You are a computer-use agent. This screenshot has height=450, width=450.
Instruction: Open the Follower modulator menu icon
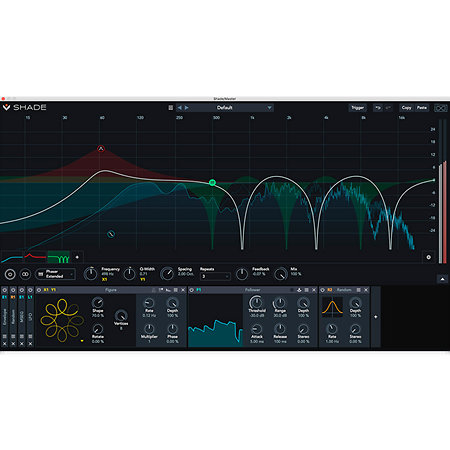(x=306, y=290)
